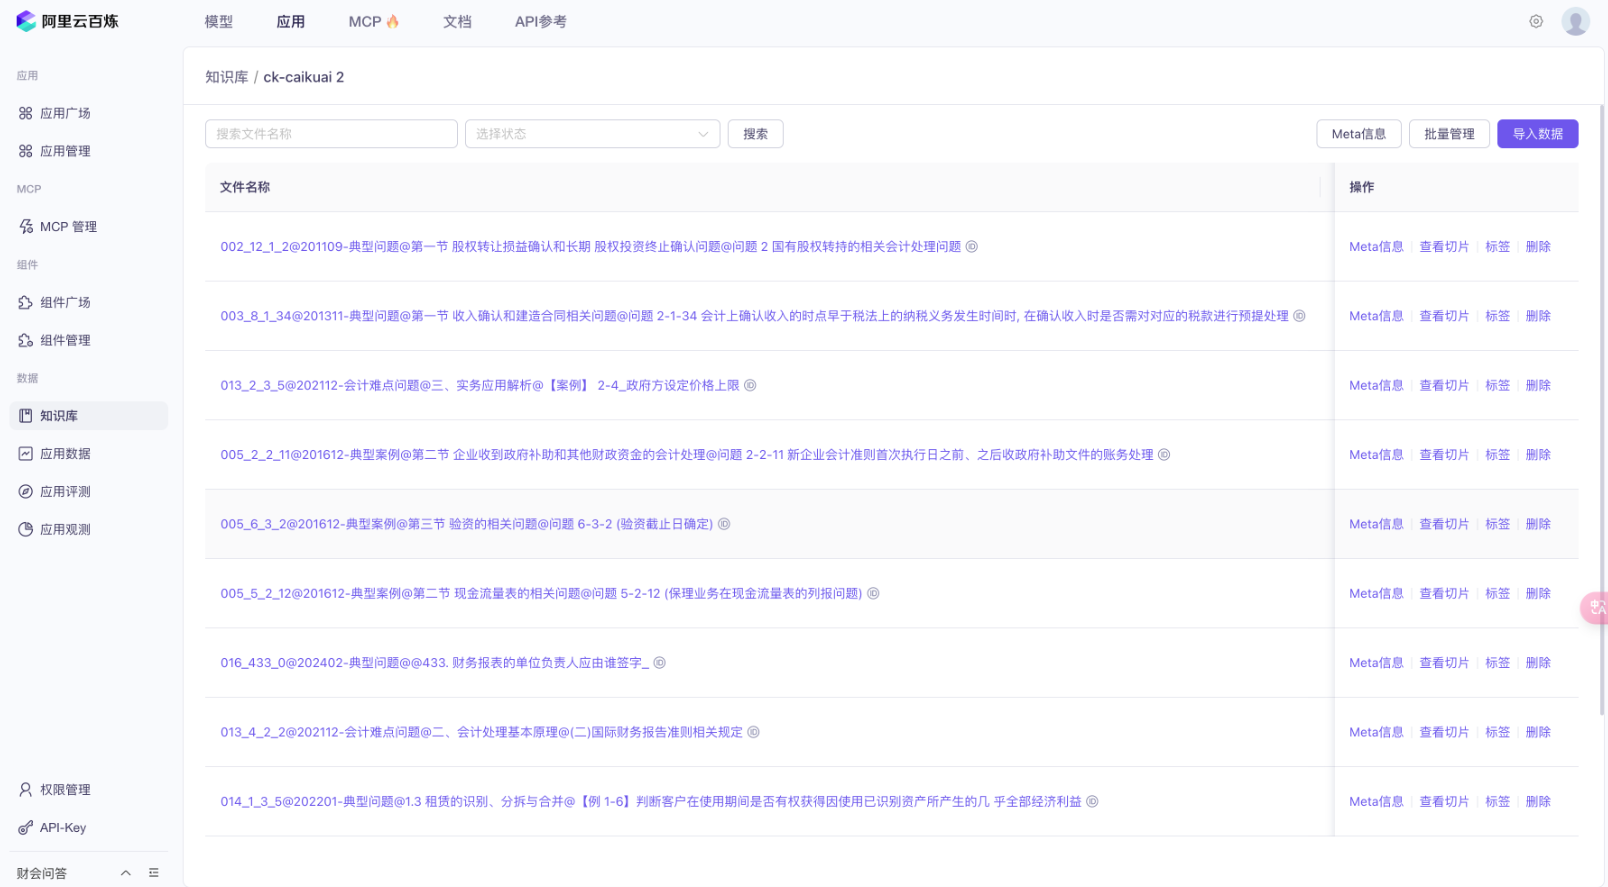Screen dimensions: 1608x887
Task: Open the user avatar profile menu
Action: point(1576,21)
